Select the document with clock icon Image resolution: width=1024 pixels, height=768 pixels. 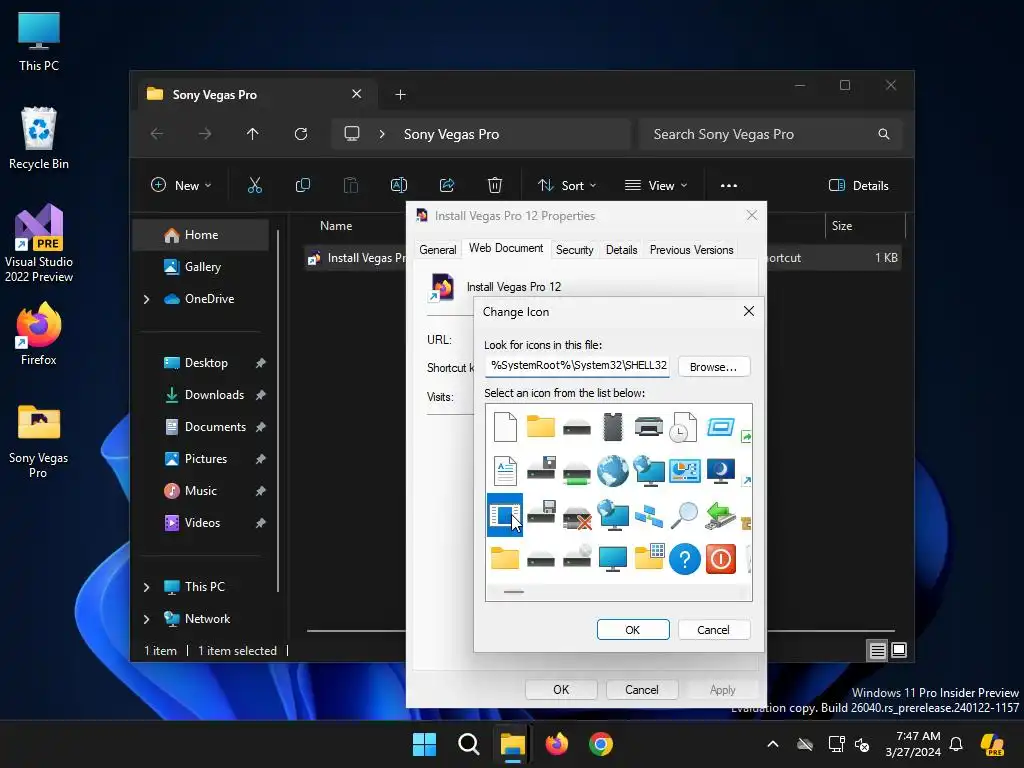tap(684, 427)
